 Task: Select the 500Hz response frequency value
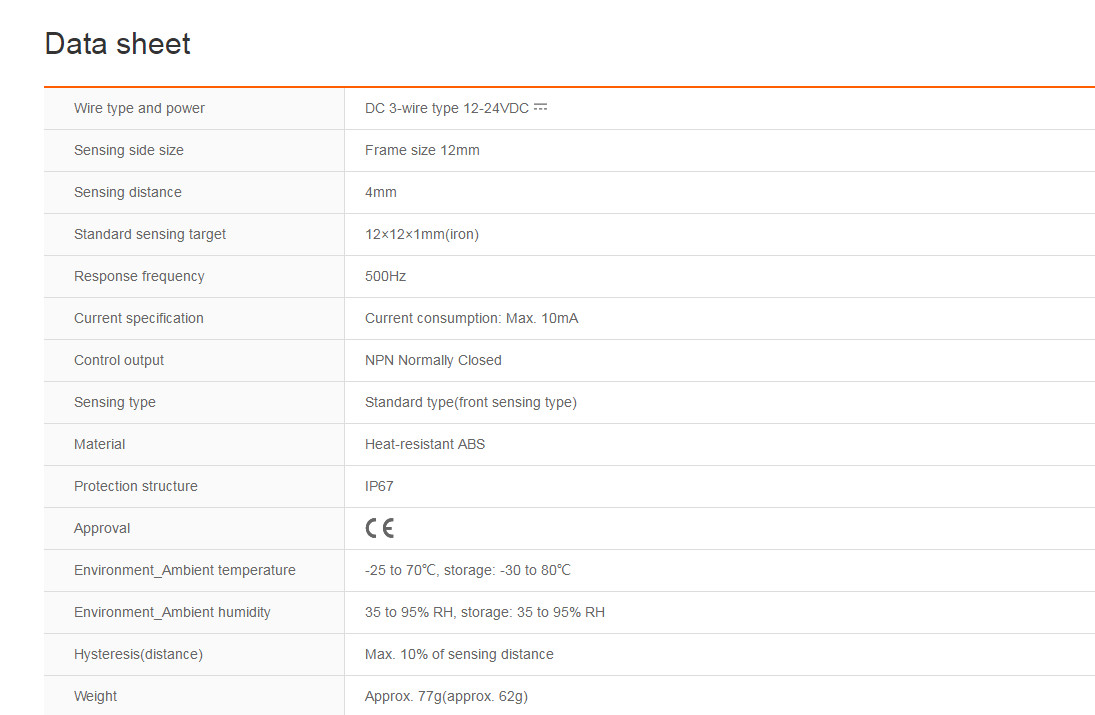coord(385,276)
